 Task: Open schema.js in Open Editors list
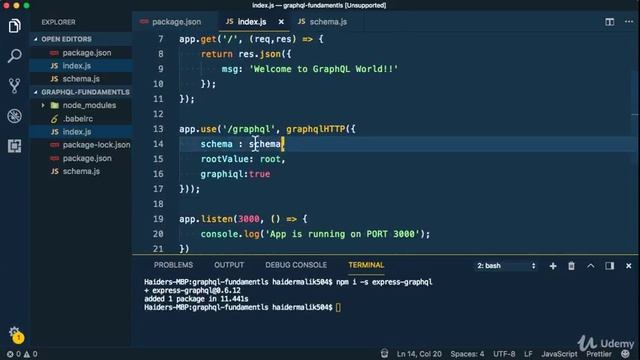(81, 79)
